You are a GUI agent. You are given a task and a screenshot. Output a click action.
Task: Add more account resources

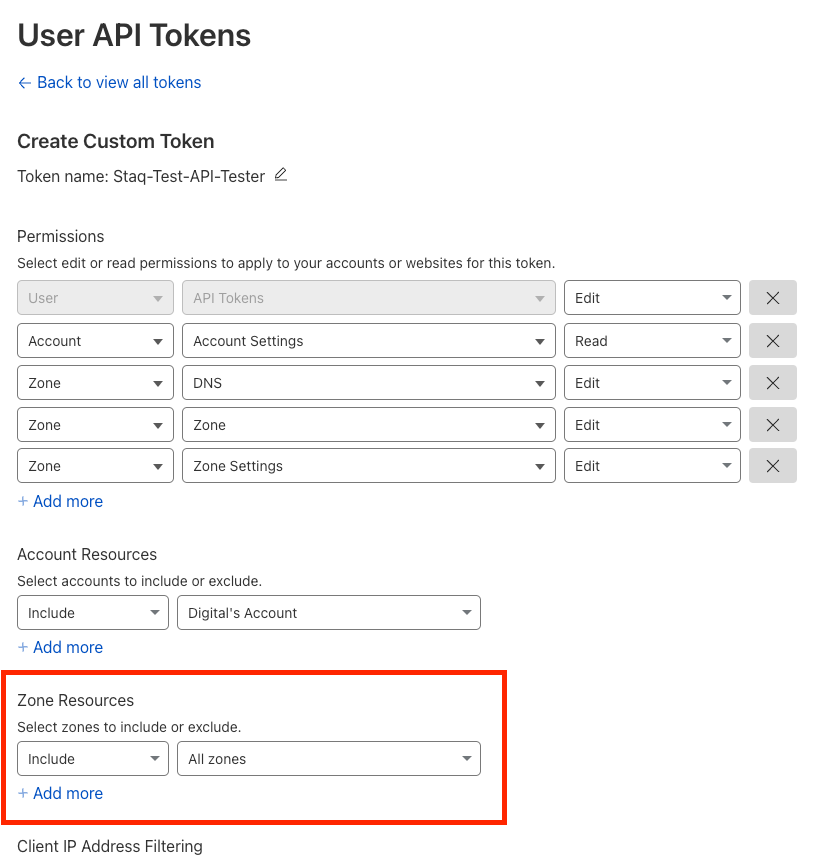point(60,647)
